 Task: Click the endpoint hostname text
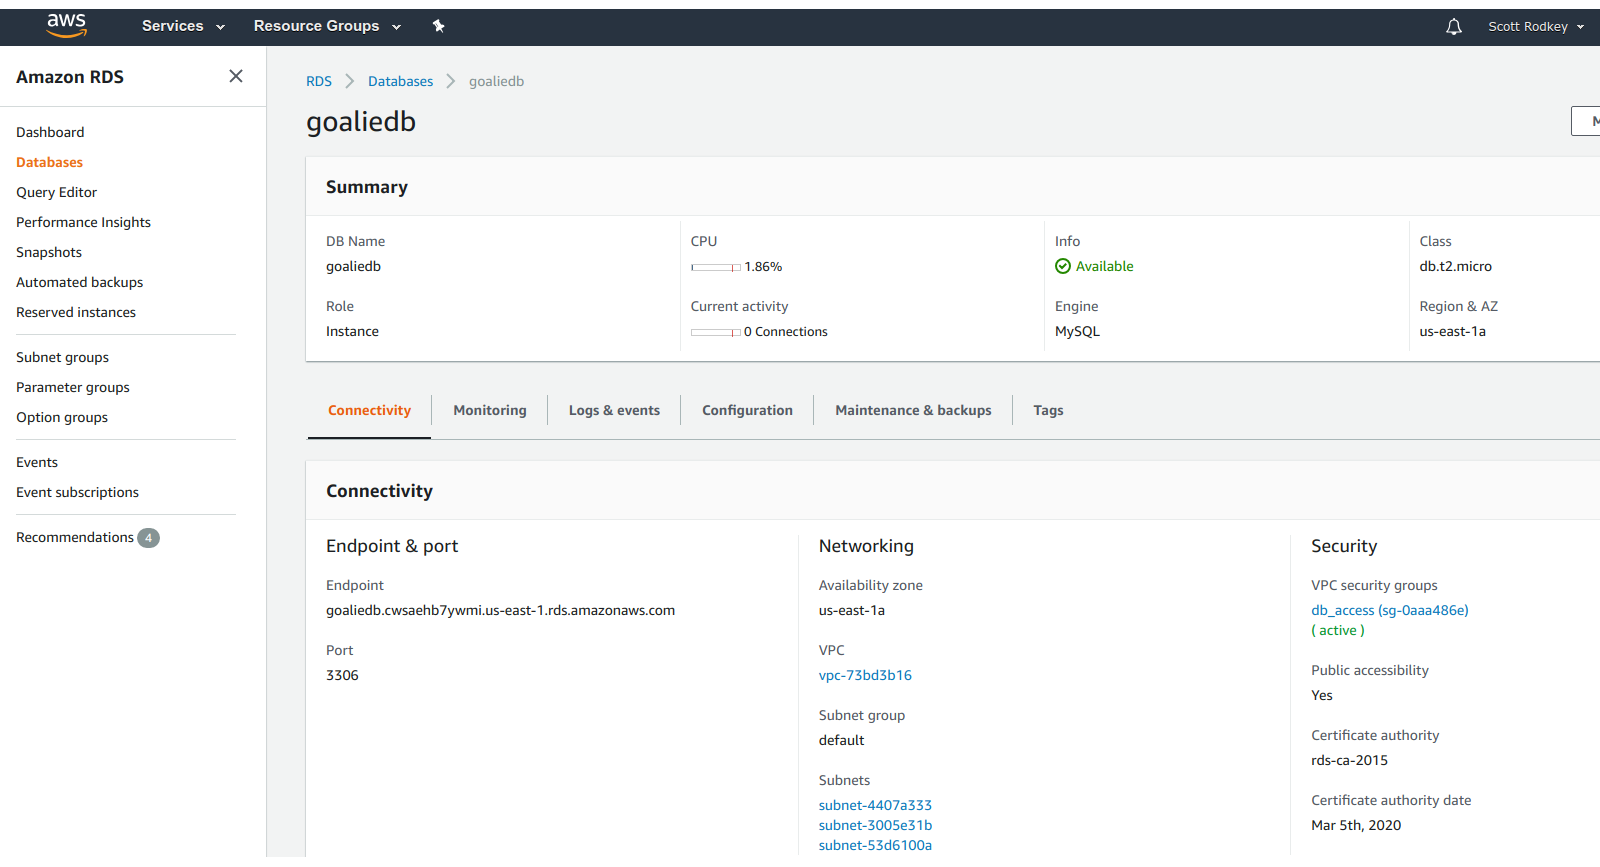[500, 610]
